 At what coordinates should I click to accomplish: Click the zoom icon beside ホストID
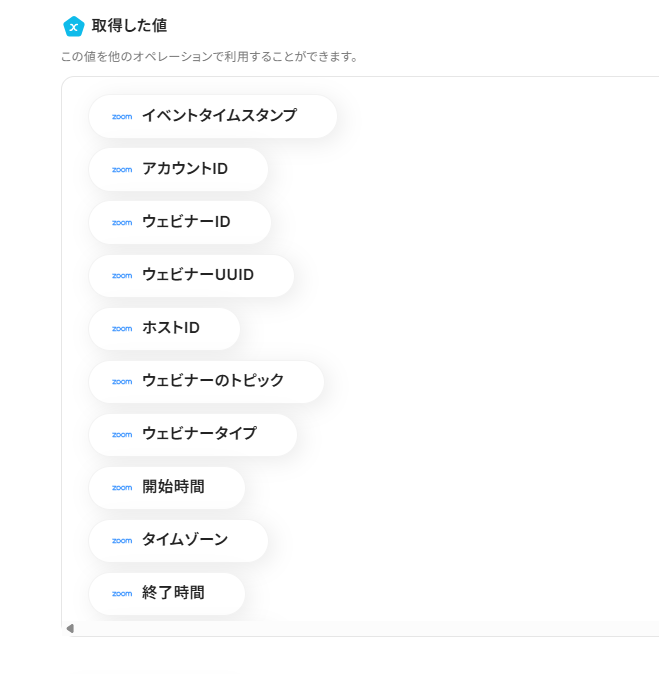pos(122,329)
